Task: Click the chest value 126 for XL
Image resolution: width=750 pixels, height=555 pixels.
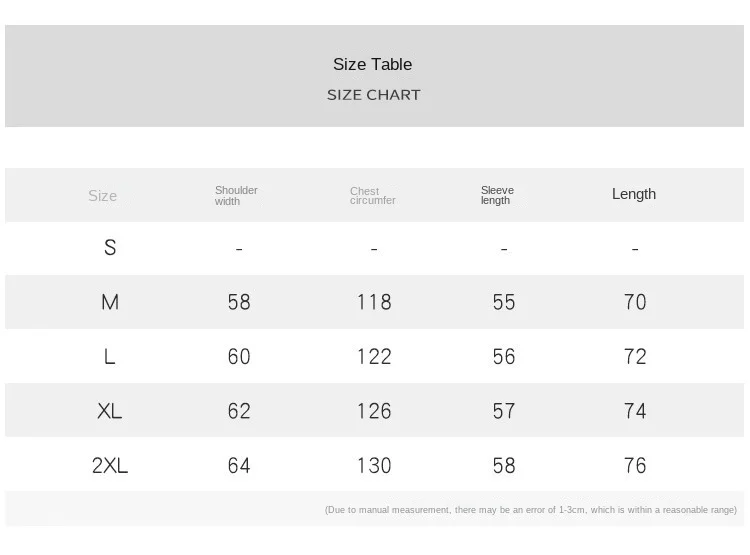Action: click(374, 411)
